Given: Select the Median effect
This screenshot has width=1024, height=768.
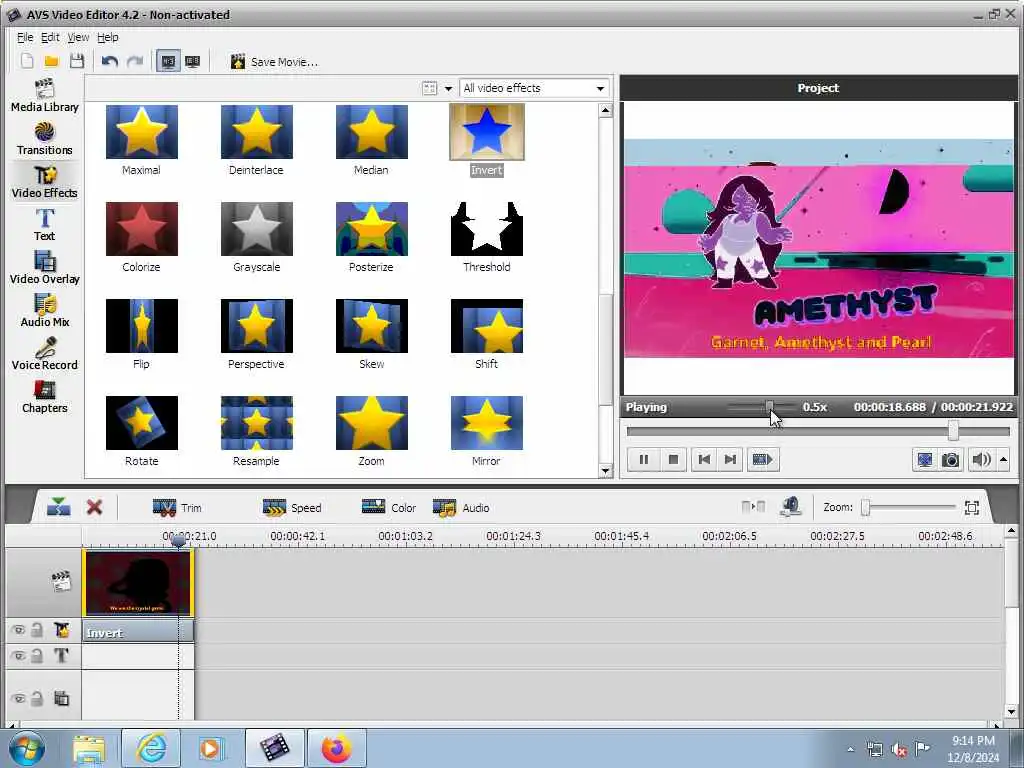Looking at the screenshot, I should [372, 132].
